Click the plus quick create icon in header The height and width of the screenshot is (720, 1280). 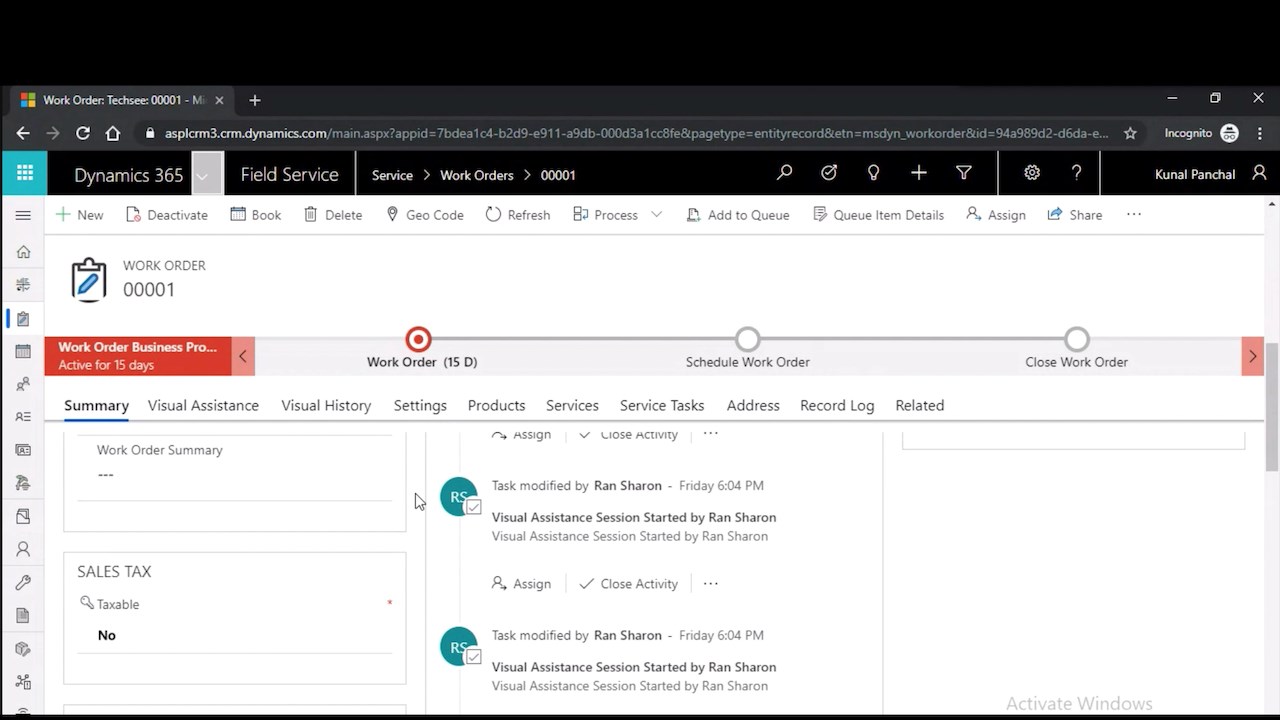coord(918,173)
